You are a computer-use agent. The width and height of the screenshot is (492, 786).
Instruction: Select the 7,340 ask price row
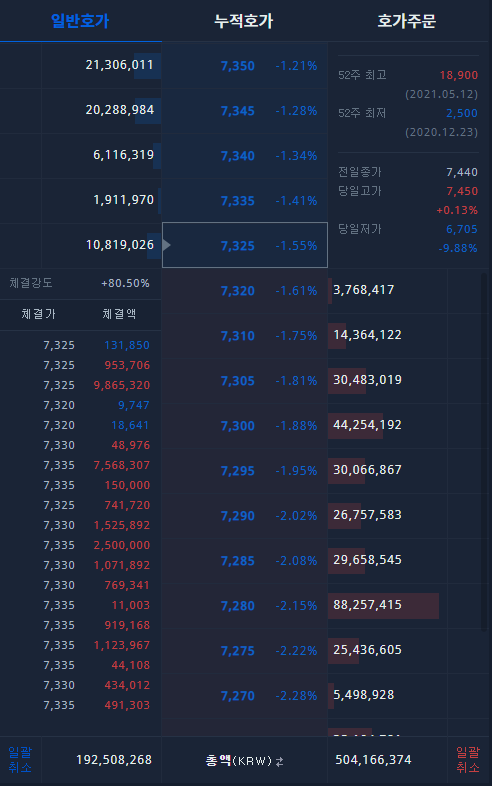click(245, 156)
